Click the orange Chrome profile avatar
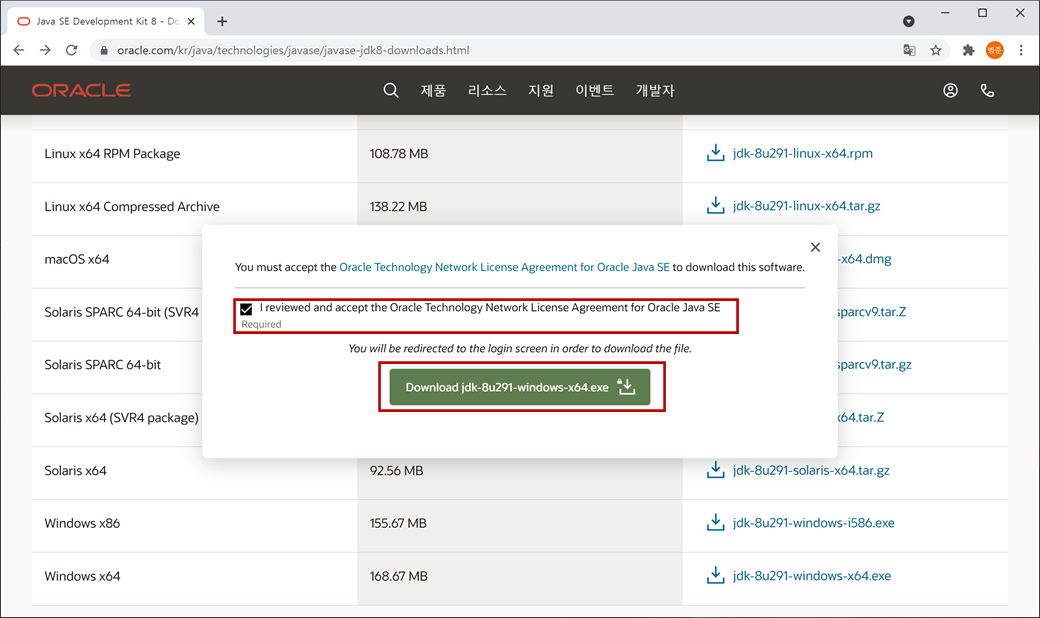1040x618 pixels. 994,50
